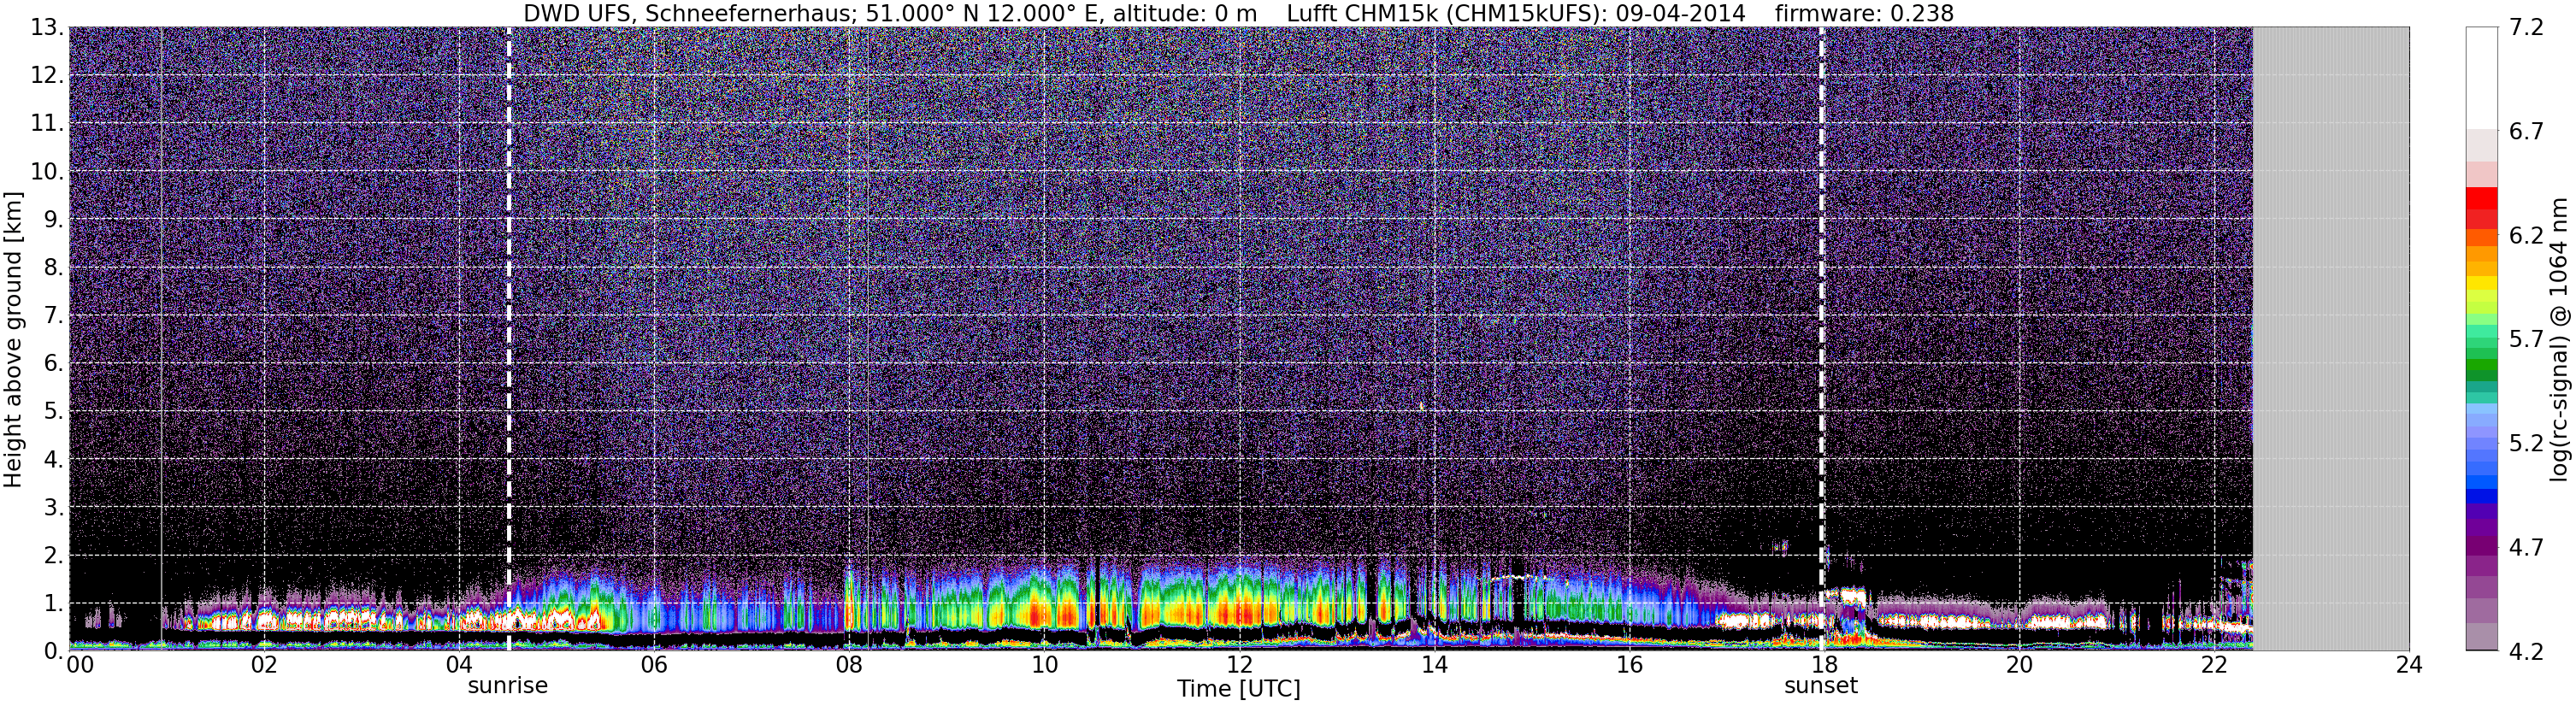Click the colorbar tick value 6.2
2576x706 pixels.
pyautogui.click(x=2526, y=236)
